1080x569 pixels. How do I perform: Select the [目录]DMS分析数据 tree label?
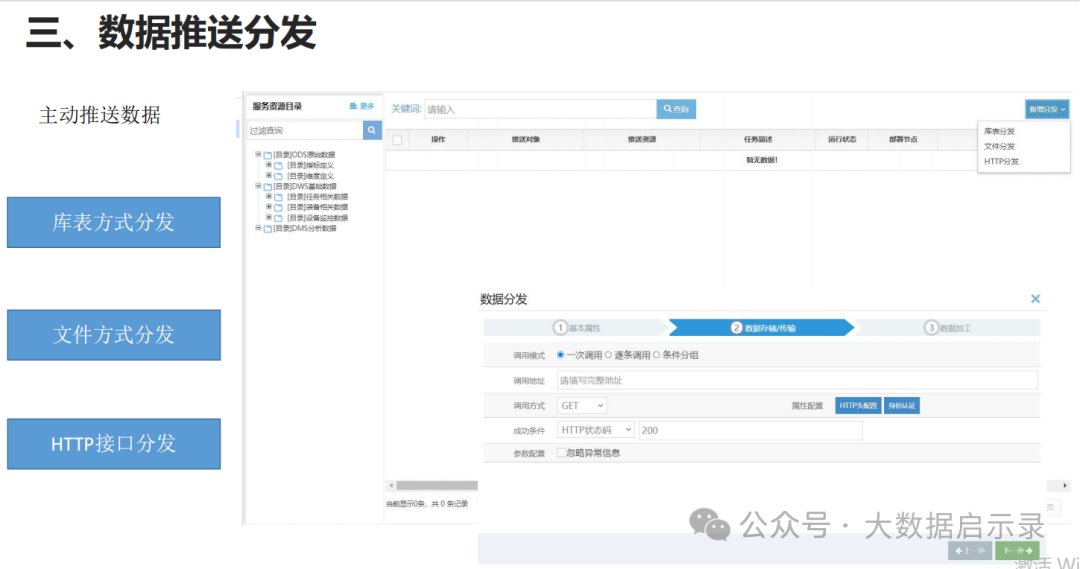click(x=304, y=228)
